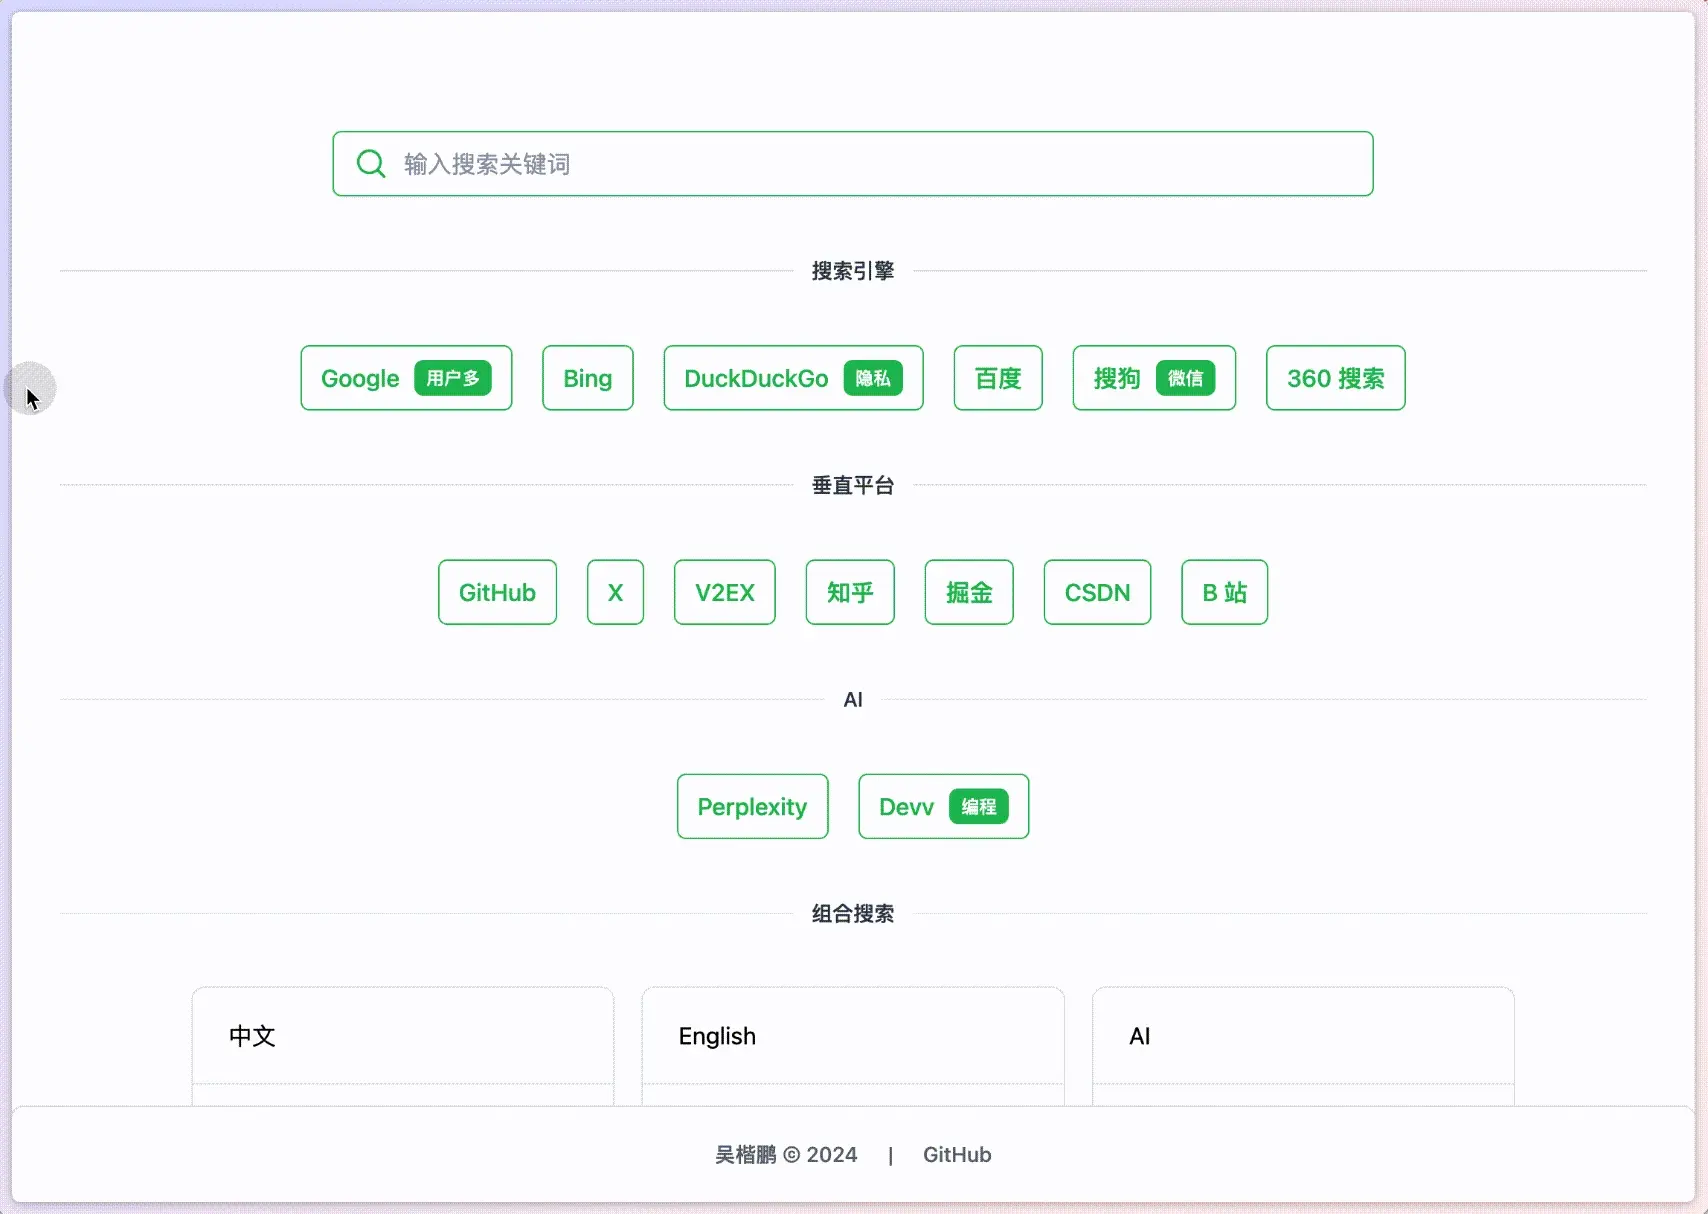The height and width of the screenshot is (1214, 1708).
Task: Select DuckDuckGo search engine
Action: (793, 378)
